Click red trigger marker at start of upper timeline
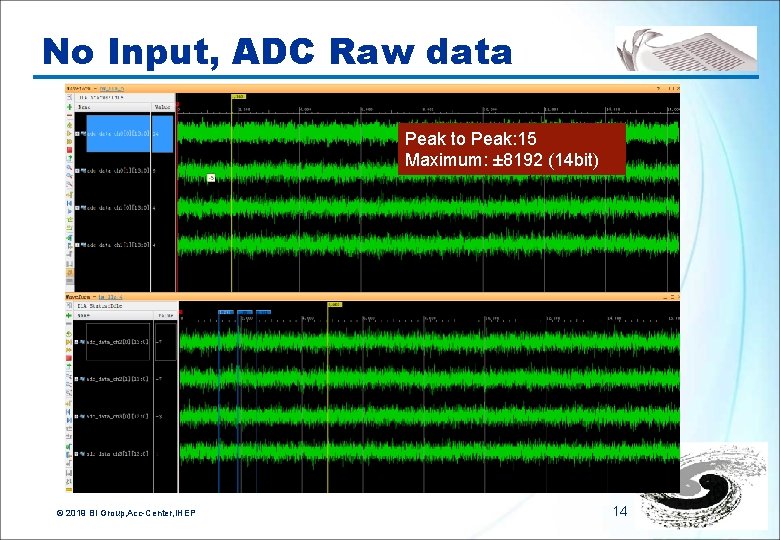Screen dimensions: 780x540 (178, 104)
